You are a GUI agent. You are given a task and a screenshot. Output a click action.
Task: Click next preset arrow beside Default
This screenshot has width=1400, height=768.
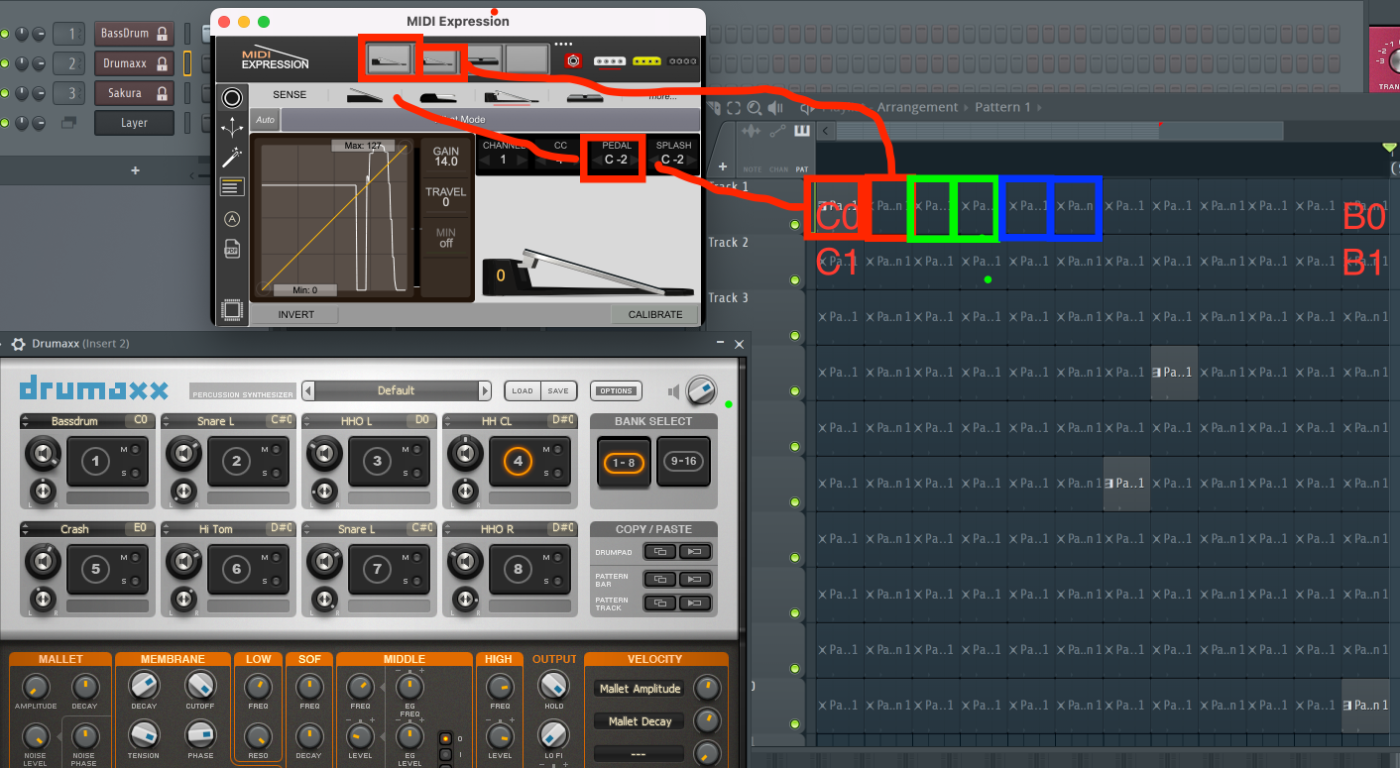(485, 391)
